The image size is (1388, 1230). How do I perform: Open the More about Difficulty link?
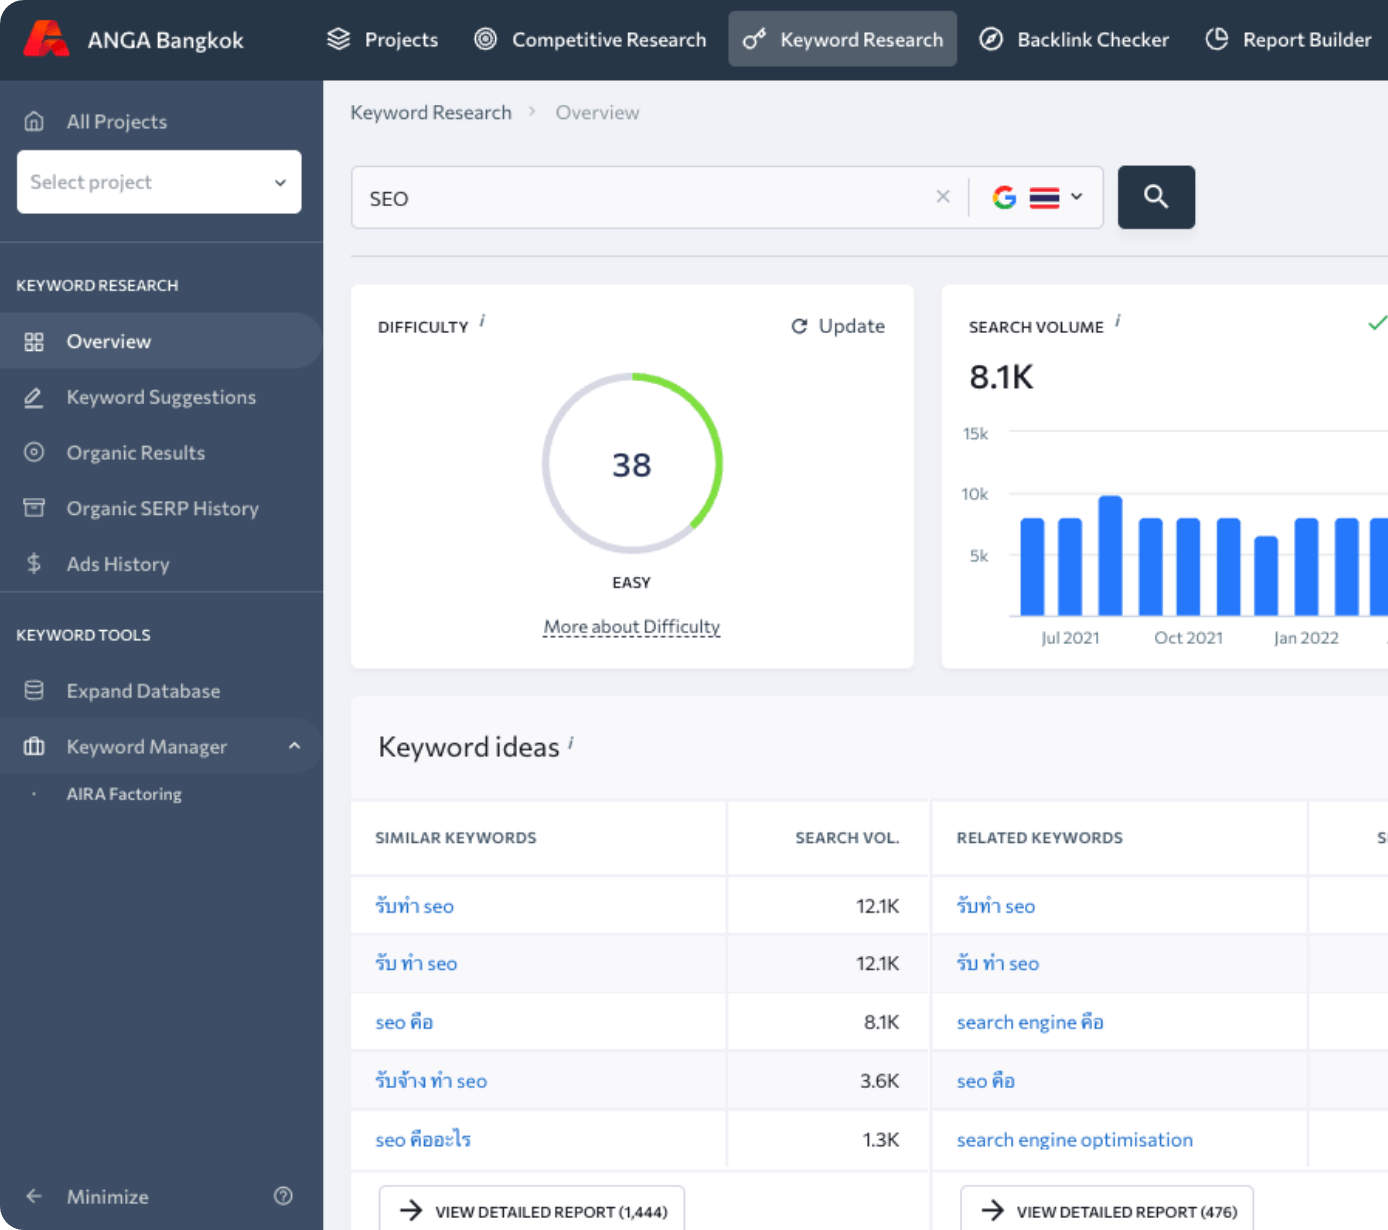tap(632, 627)
